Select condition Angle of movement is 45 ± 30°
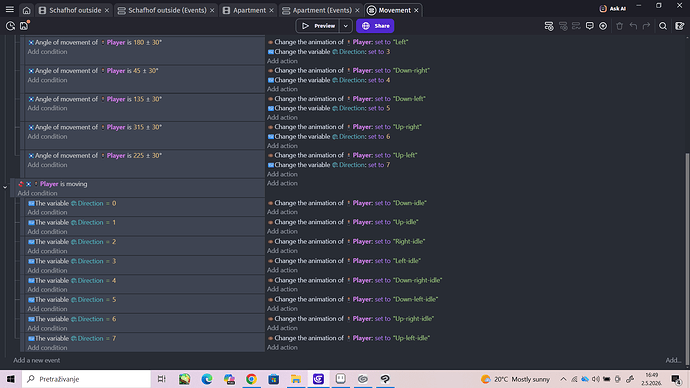 tap(93, 70)
